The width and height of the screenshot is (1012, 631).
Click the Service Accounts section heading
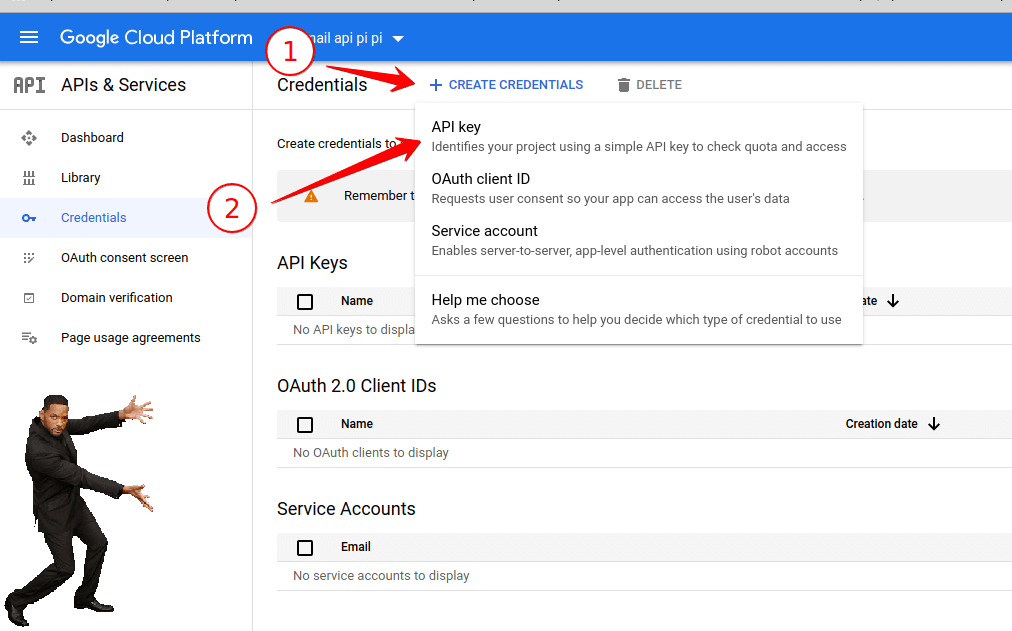click(346, 509)
